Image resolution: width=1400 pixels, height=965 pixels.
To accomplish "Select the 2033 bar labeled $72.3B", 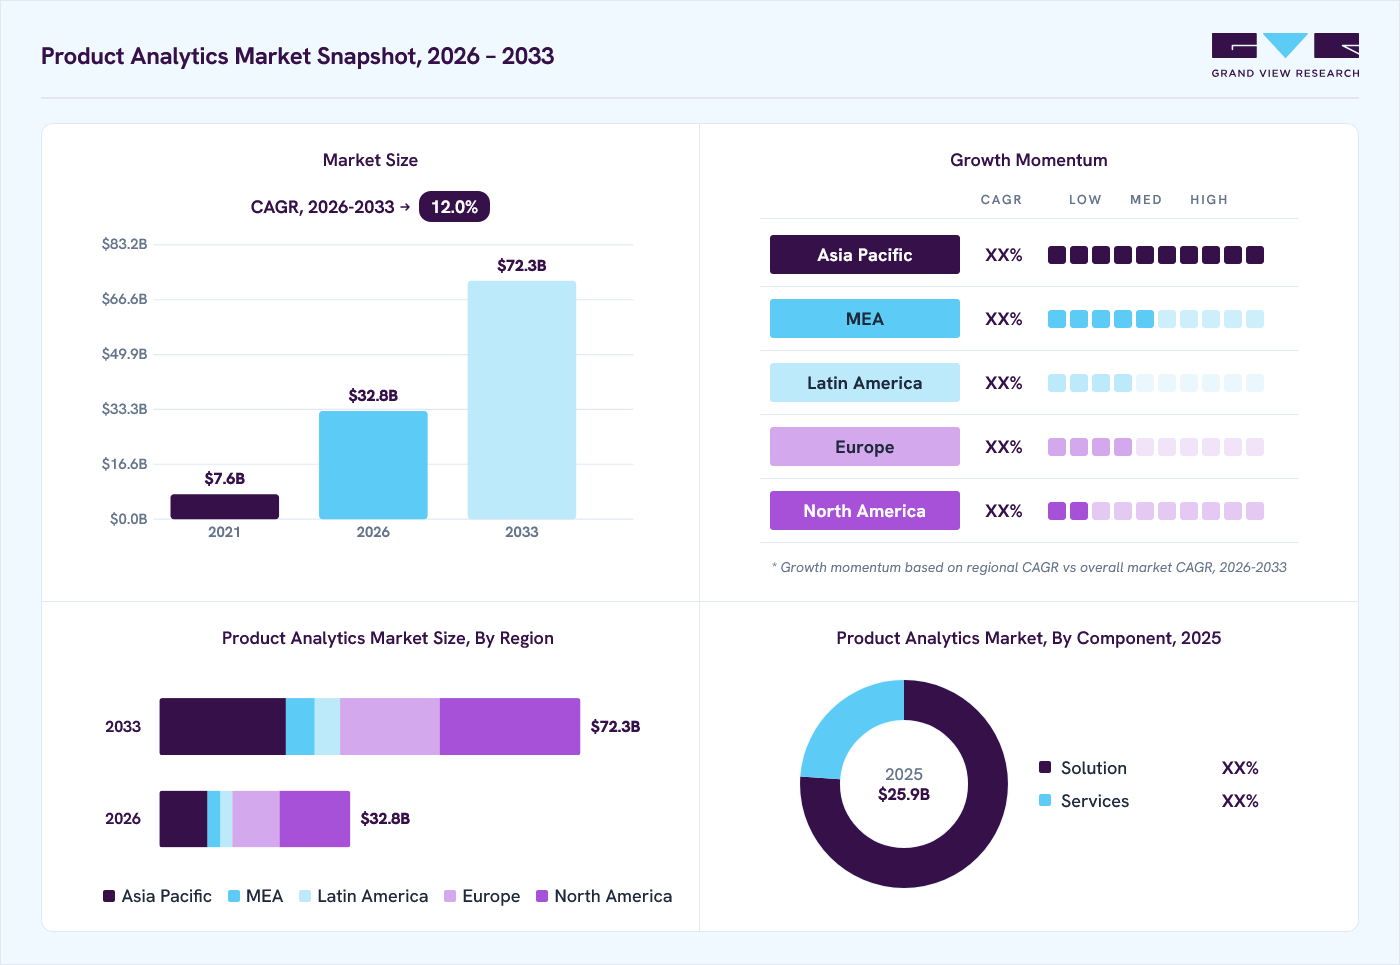I will point(522,400).
